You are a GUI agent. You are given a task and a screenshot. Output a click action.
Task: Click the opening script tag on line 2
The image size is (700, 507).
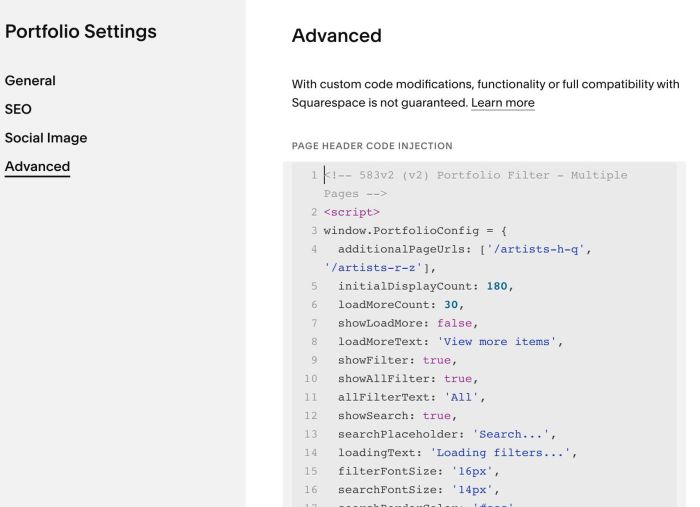click(352, 212)
